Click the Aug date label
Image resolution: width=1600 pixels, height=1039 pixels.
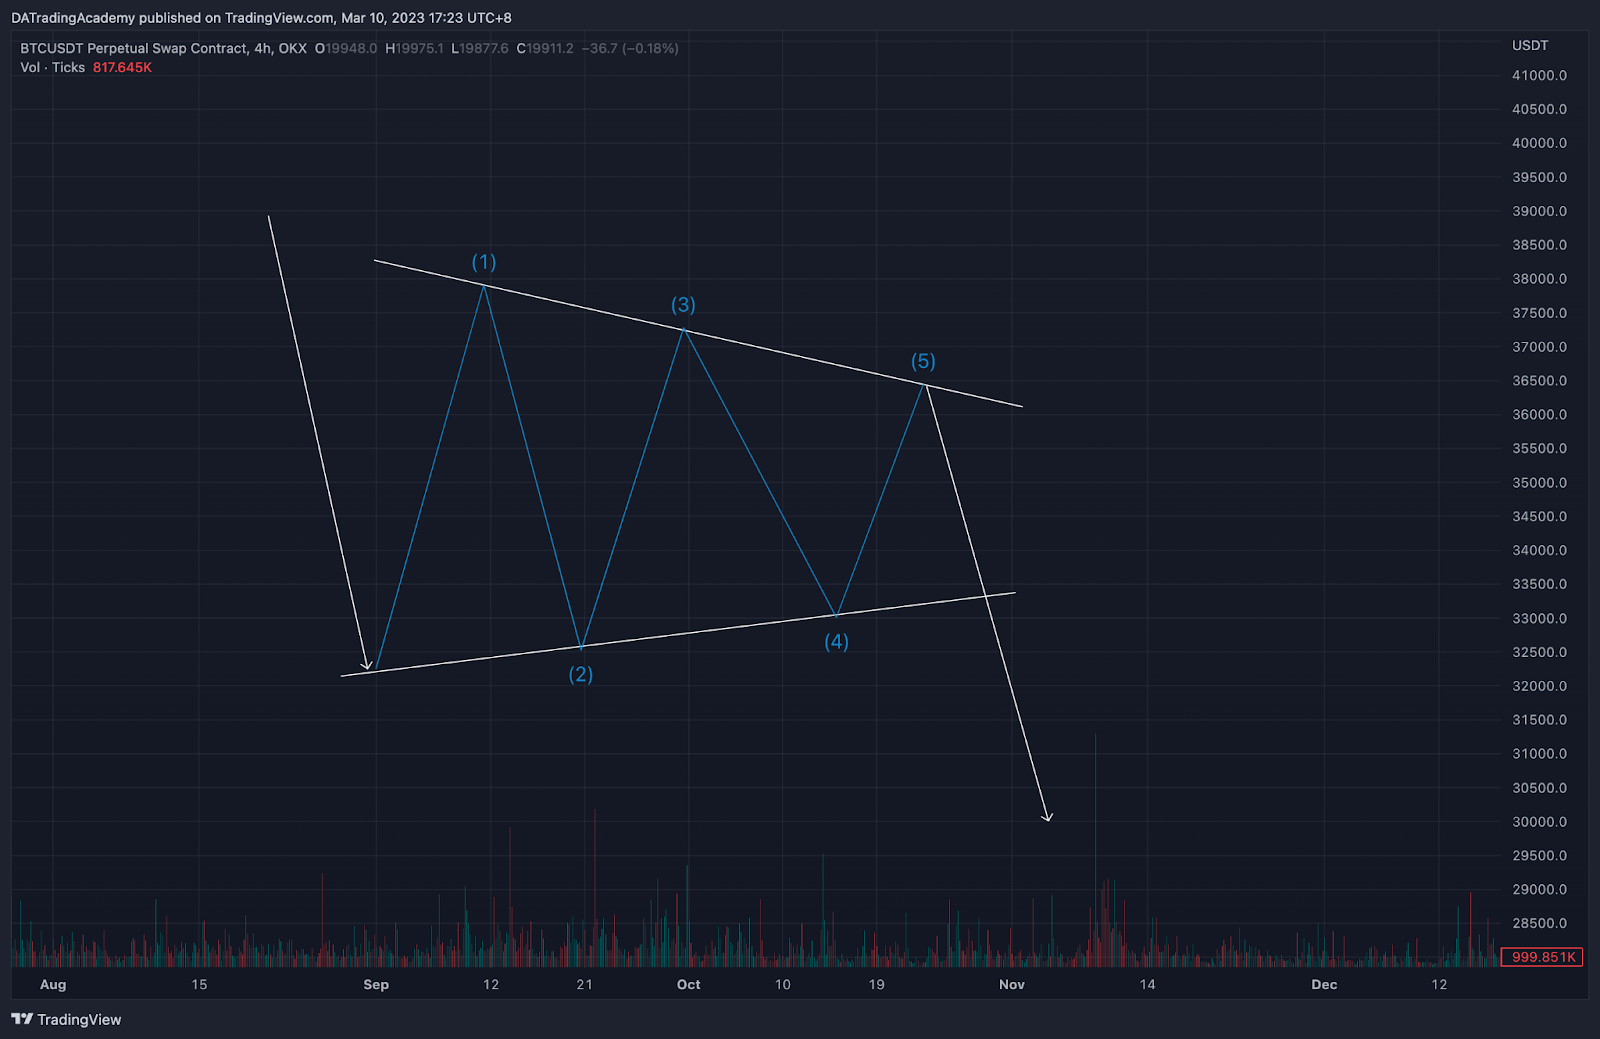(x=53, y=985)
